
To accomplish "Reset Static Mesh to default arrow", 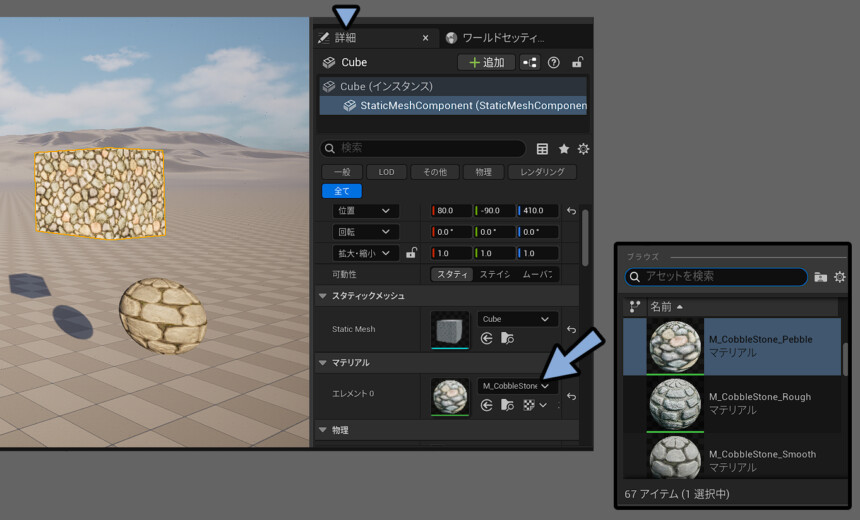I will [x=571, y=329].
